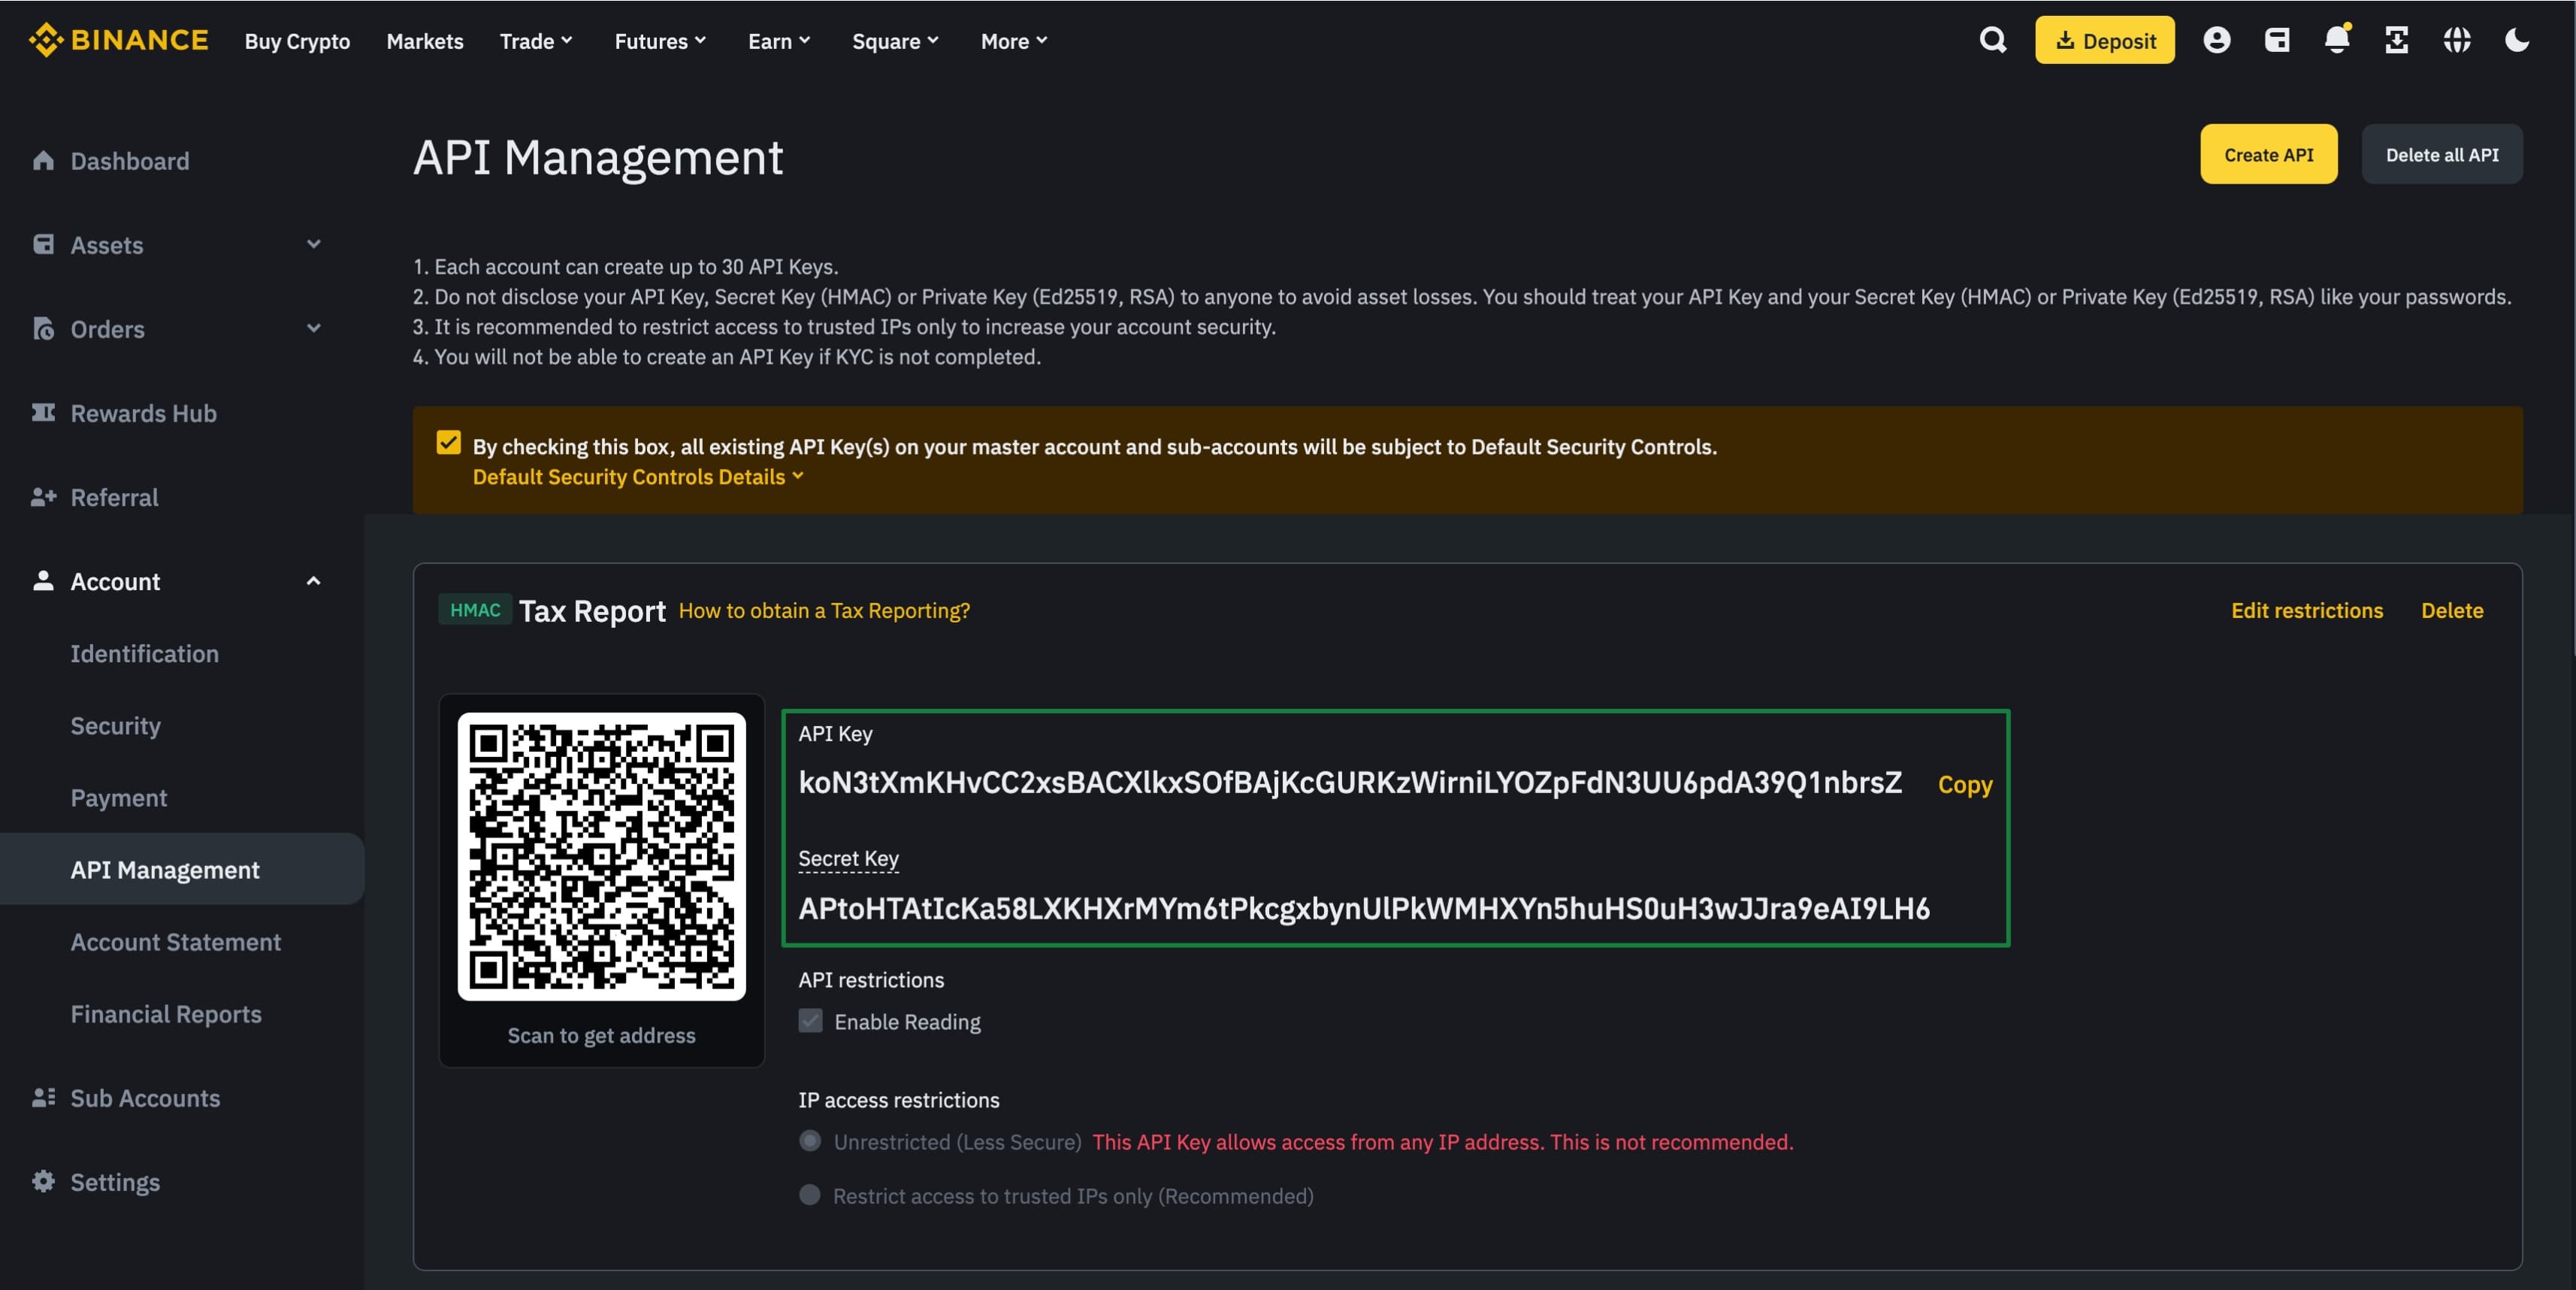Collapse the Account sidebar section chevron
Screen dimensions: 2576x1290
pos(313,581)
